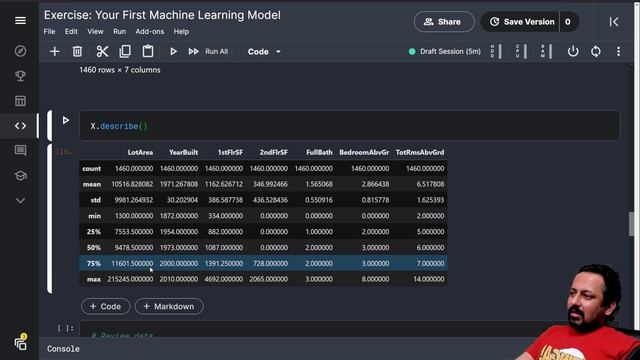Click the count row label
The width and height of the screenshot is (640, 360).
coord(91,169)
